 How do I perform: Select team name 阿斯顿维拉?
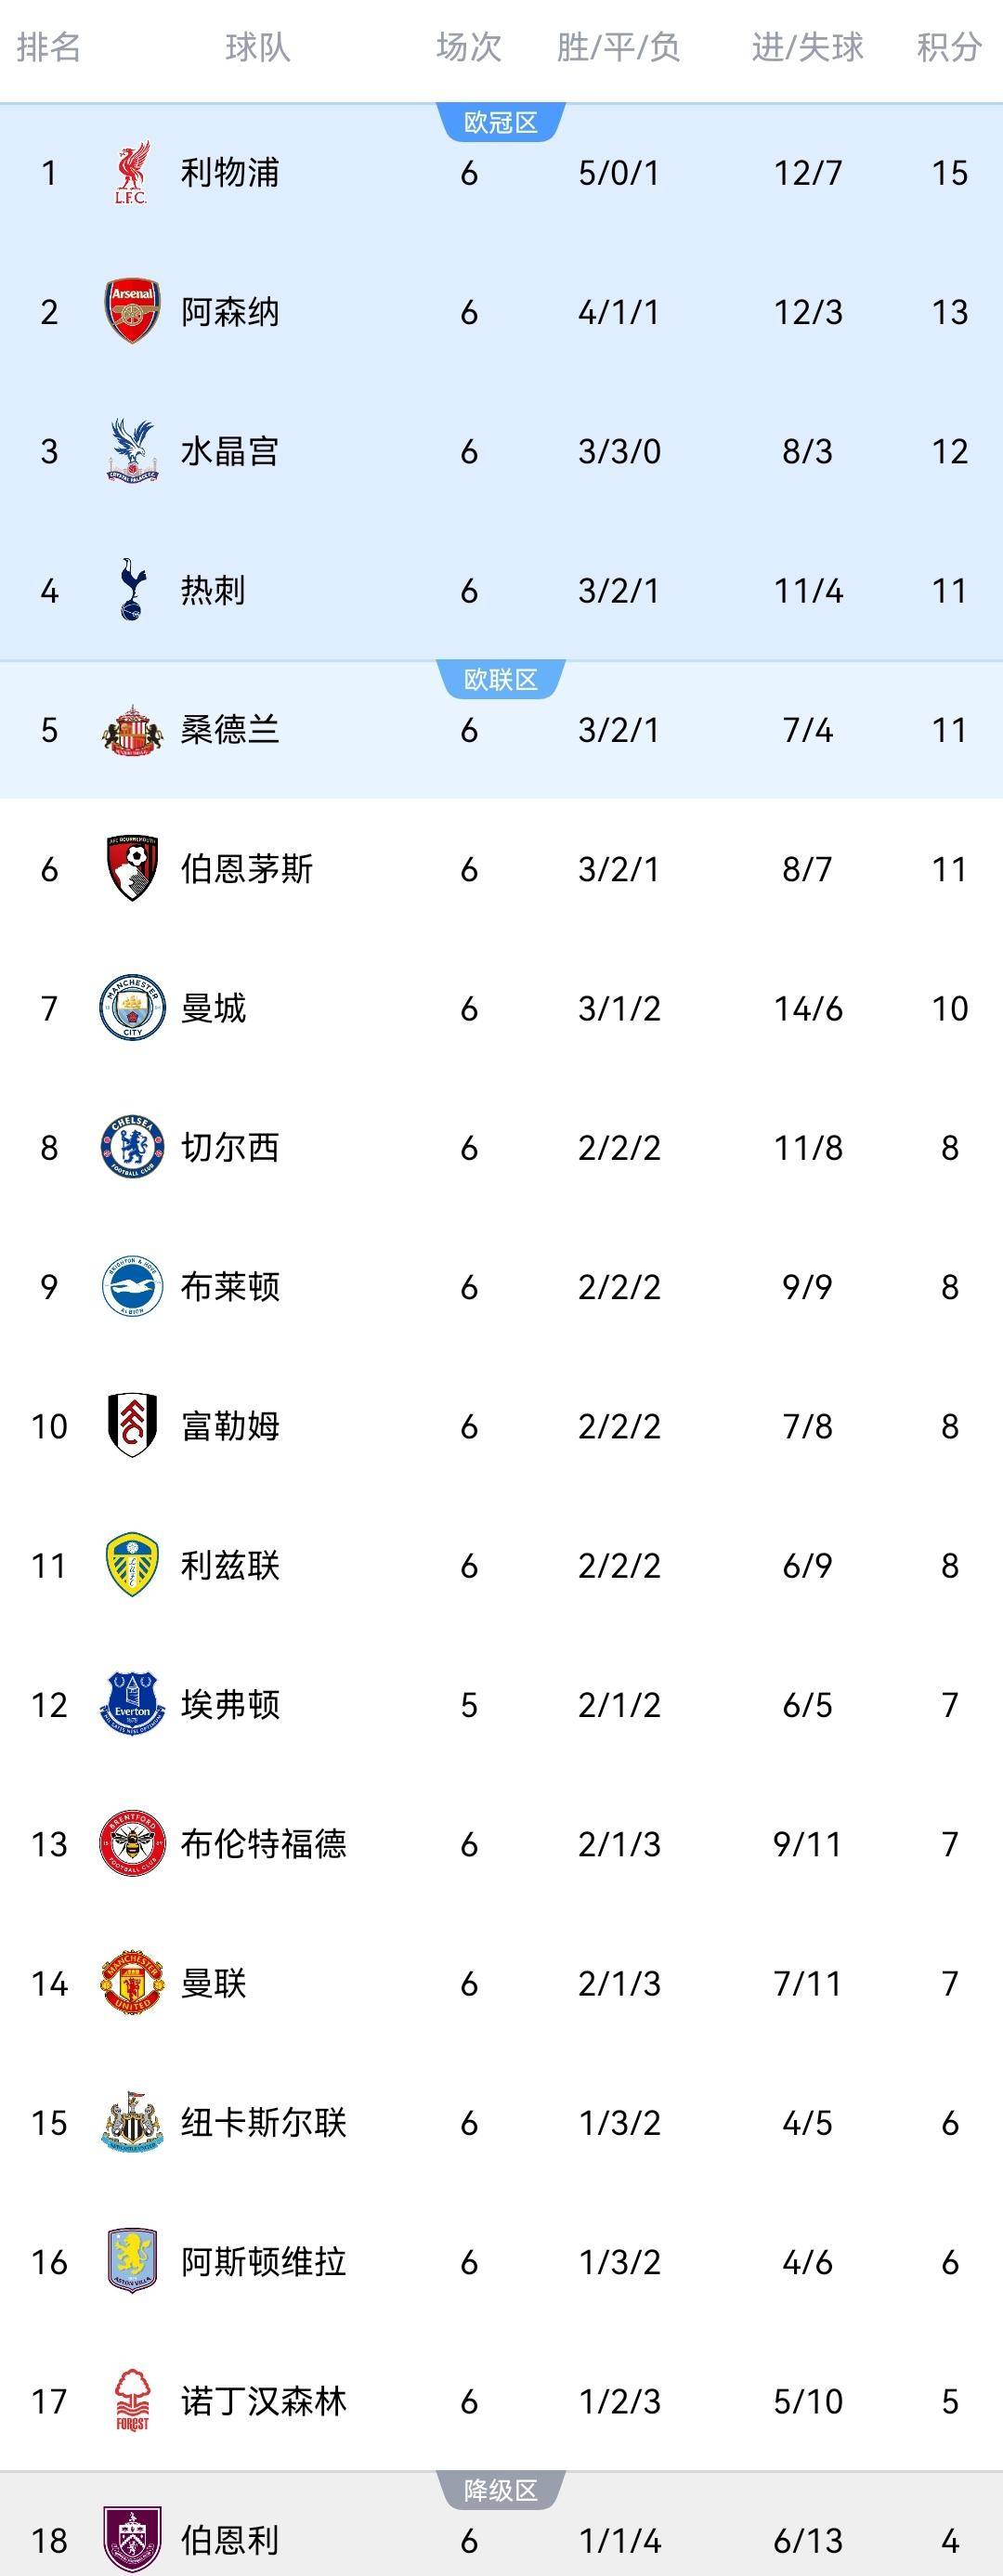[x=263, y=2262]
